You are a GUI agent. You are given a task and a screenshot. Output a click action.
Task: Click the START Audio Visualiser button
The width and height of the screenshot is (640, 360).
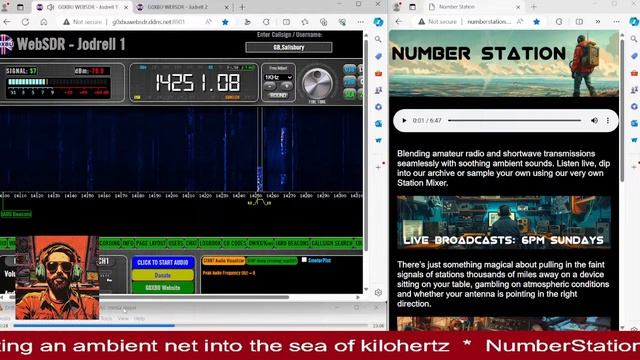point(224,260)
